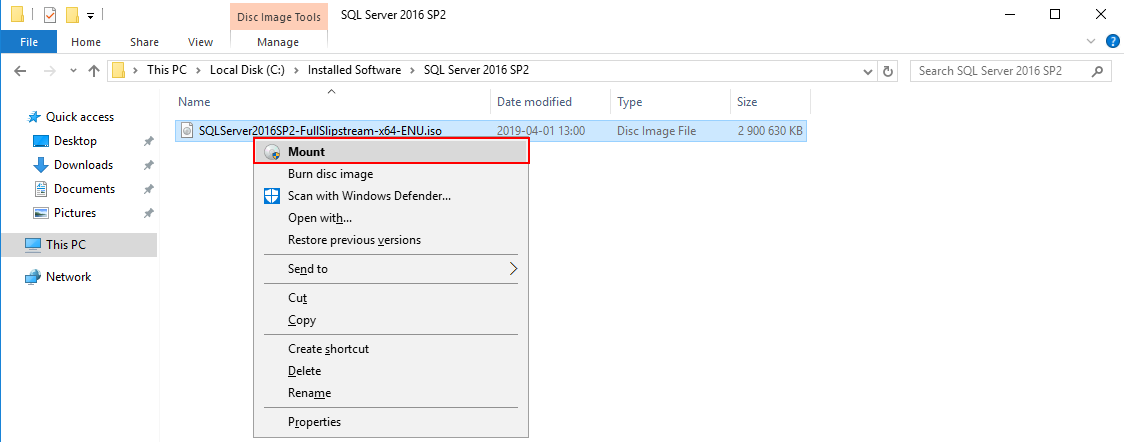1124x442 pixels.
Task: Click the 2019-04-01 13:00 date cell
Action: pos(541,131)
